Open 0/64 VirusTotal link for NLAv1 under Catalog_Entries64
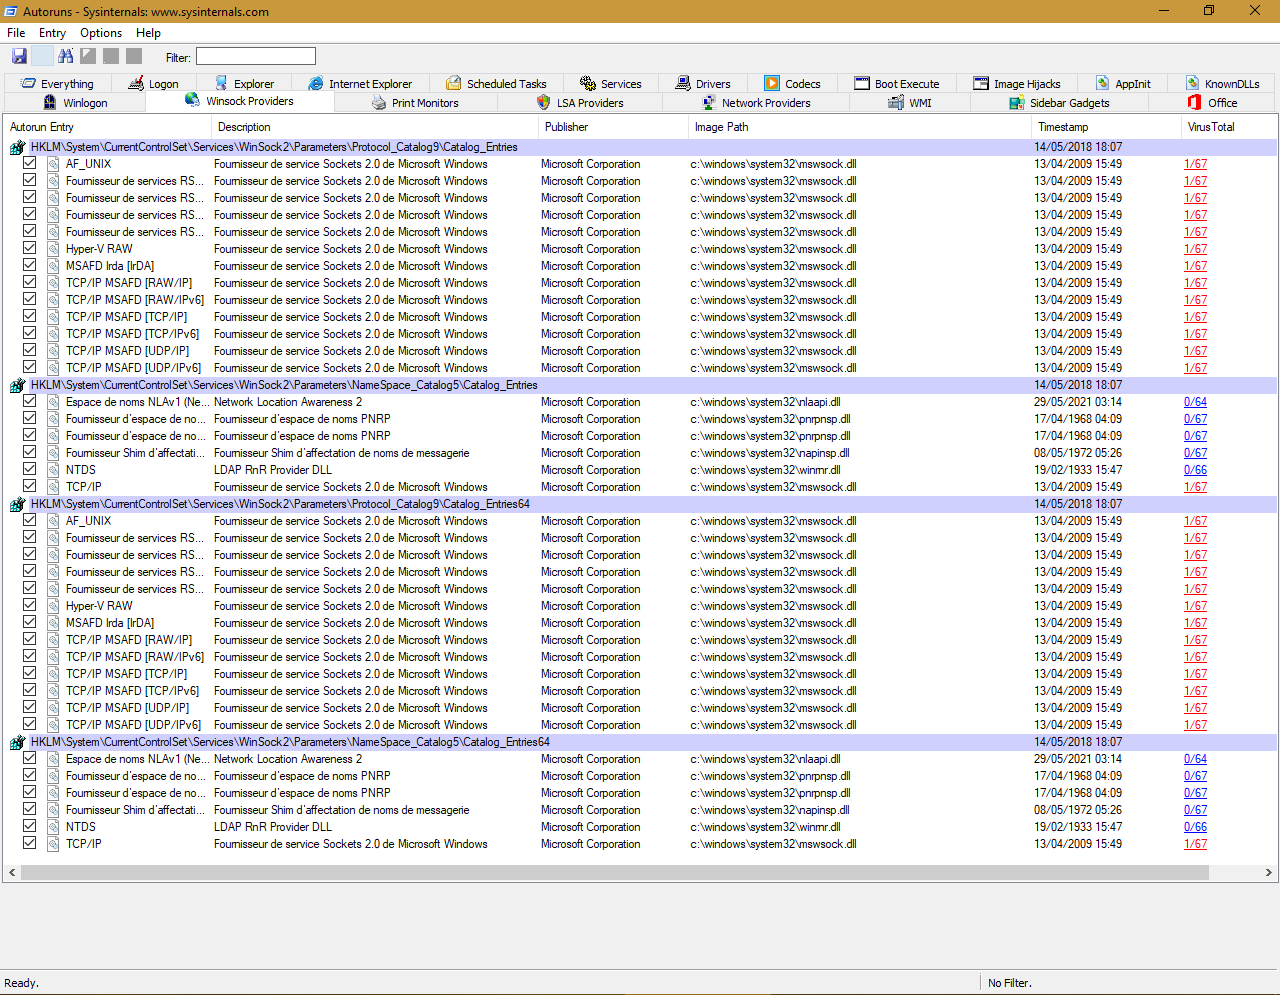This screenshot has height=995, width=1280. click(x=1195, y=759)
